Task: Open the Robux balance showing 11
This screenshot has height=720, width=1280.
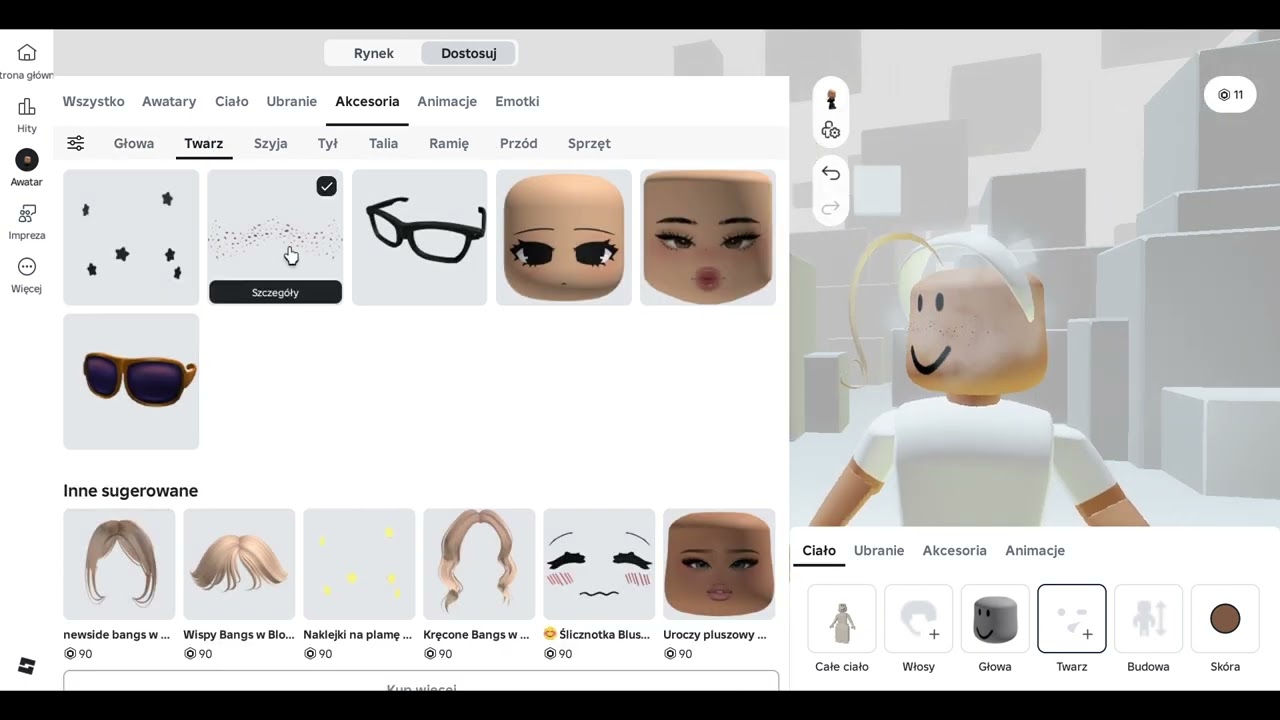Action: pos(1230,95)
